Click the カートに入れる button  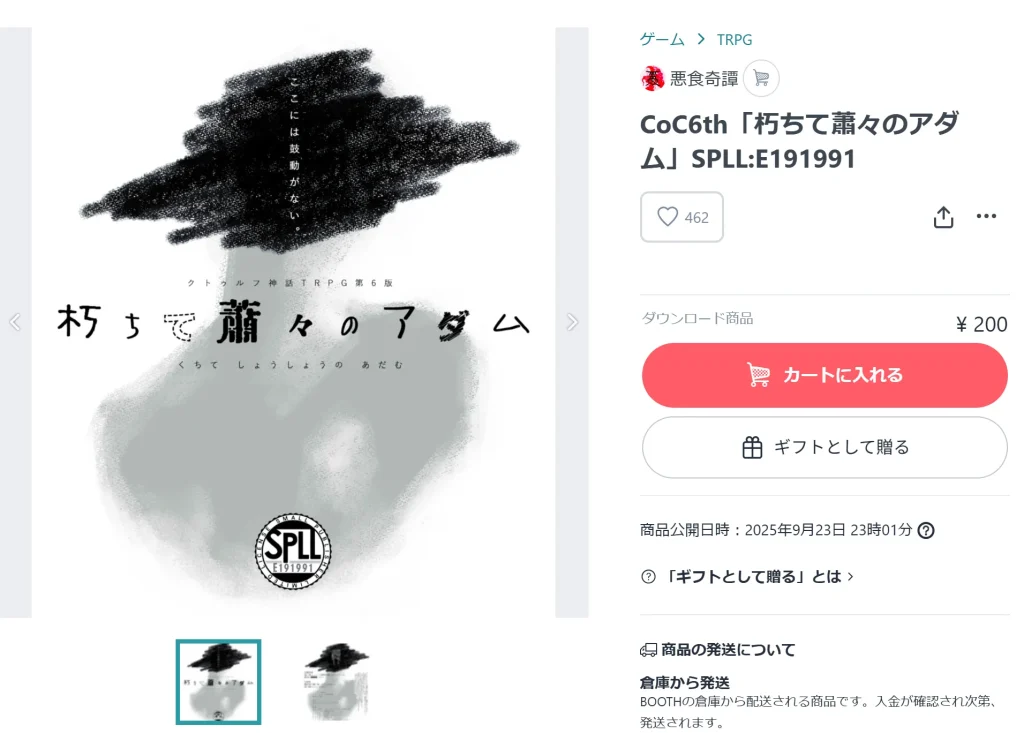point(824,375)
